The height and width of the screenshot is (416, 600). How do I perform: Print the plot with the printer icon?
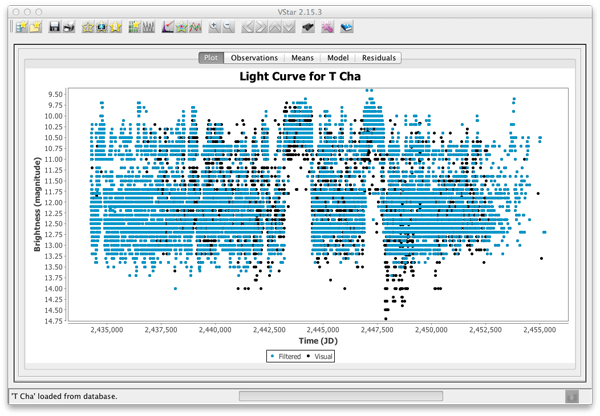click(69, 27)
